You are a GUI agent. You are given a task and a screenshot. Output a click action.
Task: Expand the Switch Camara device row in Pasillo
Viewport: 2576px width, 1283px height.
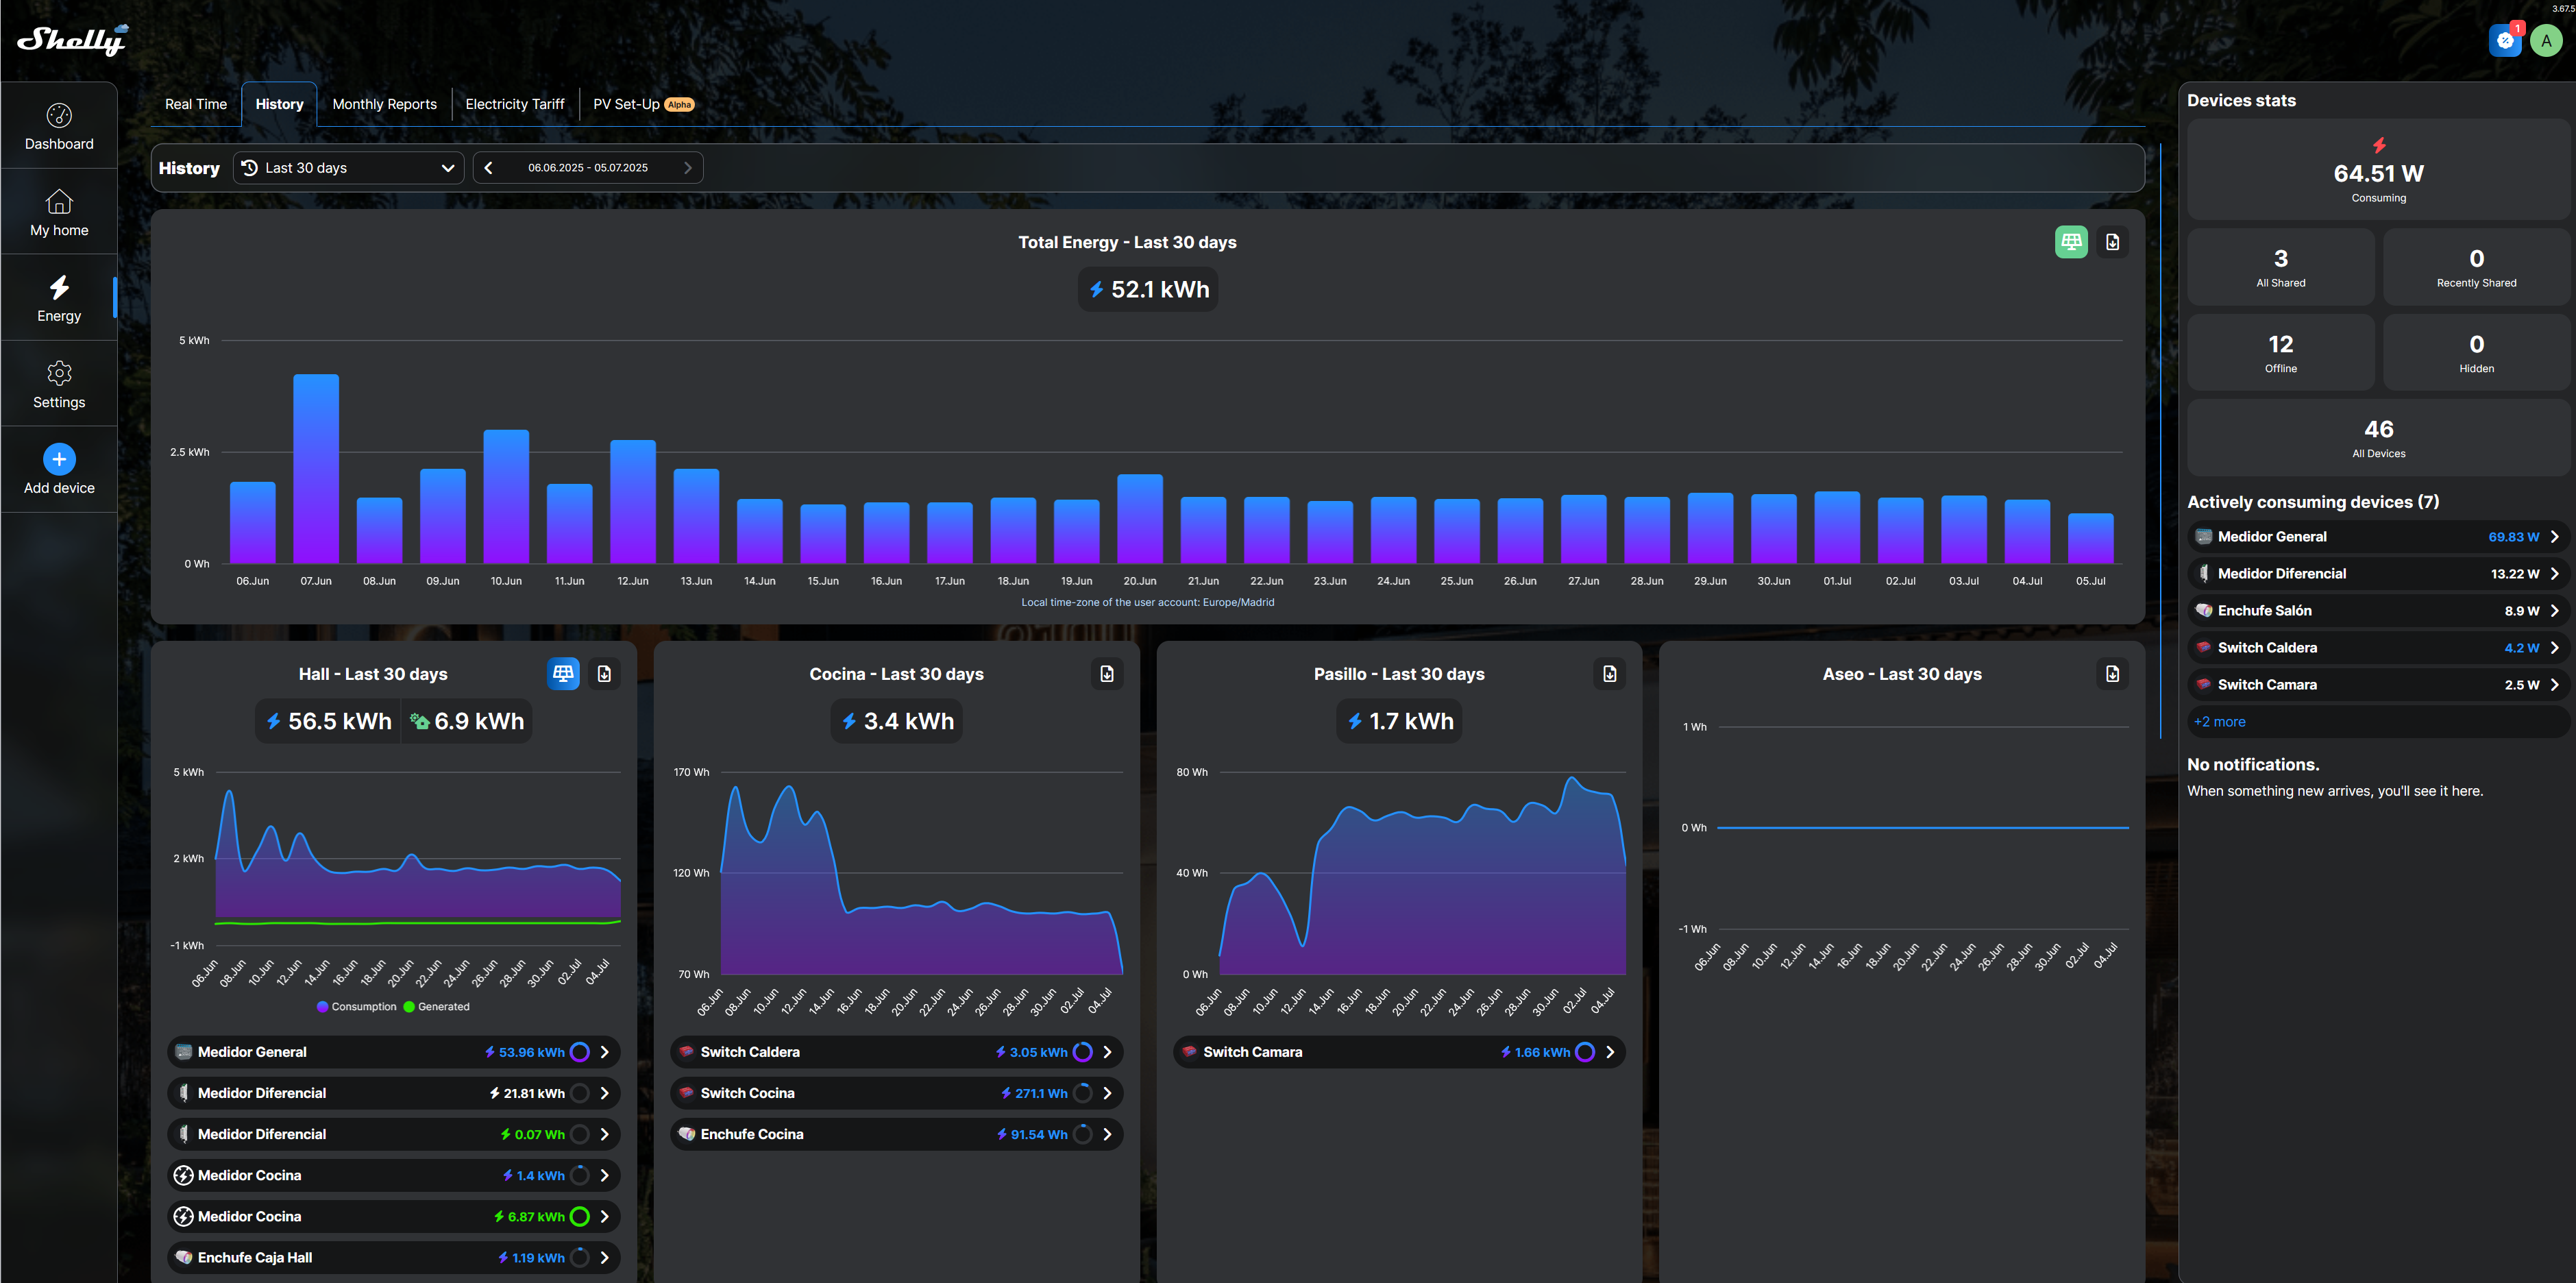(x=1610, y=1051)
